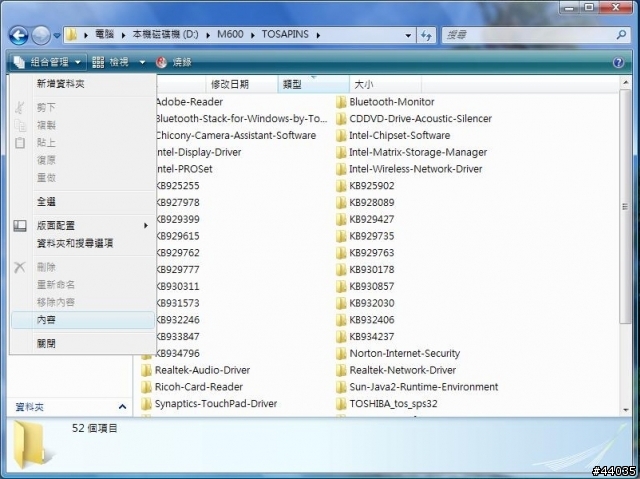Select the Ricoh-Card-Reader folder icon
This screenshot has height=479, width=640.
[x=146, y=387]
